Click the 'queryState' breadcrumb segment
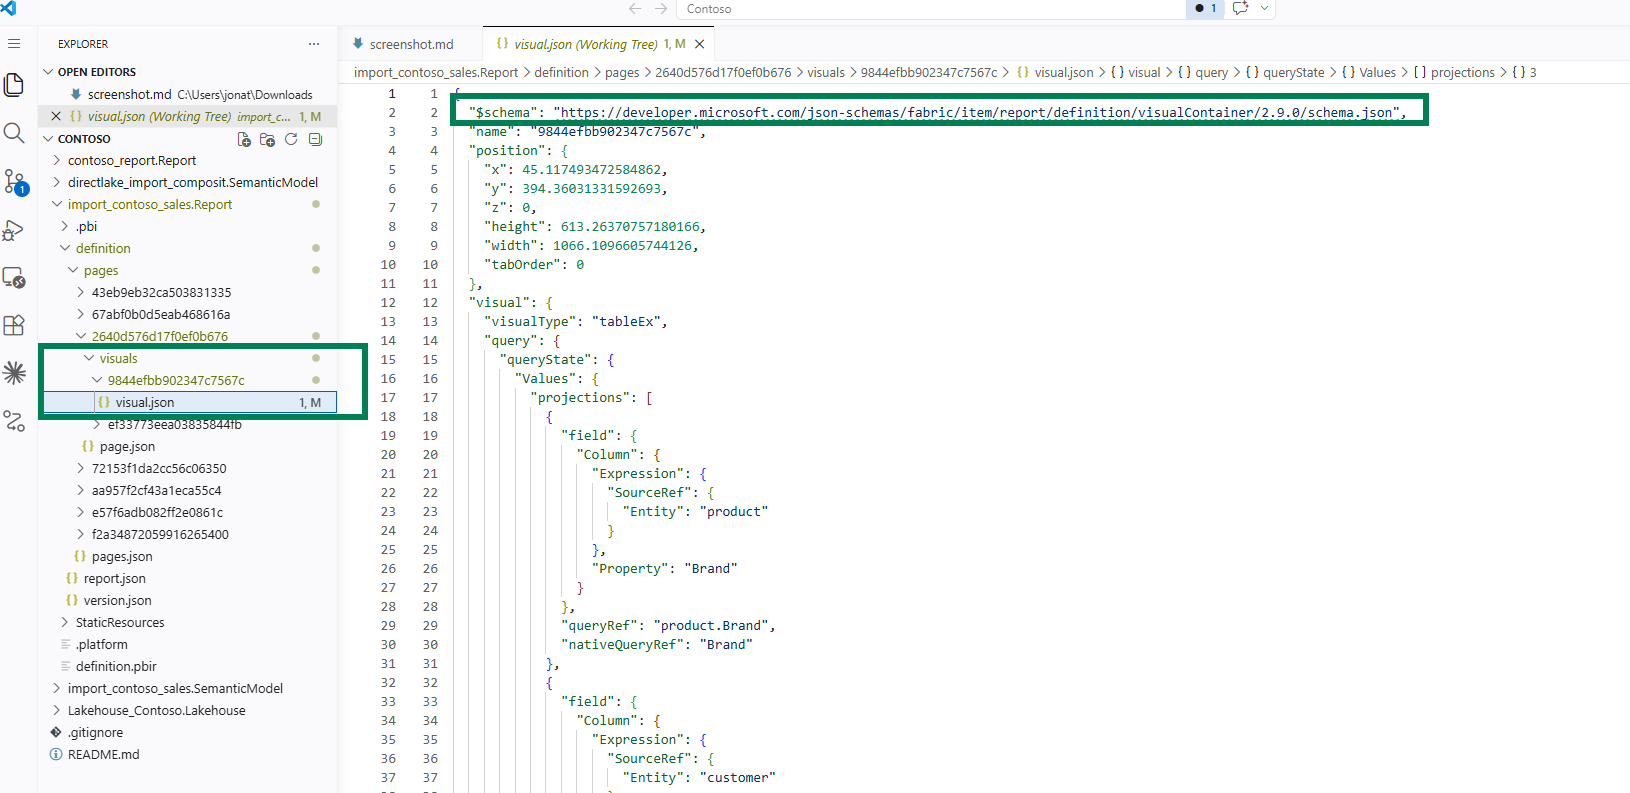The height and width of the screenshot is (793, 1630). 1293,73
